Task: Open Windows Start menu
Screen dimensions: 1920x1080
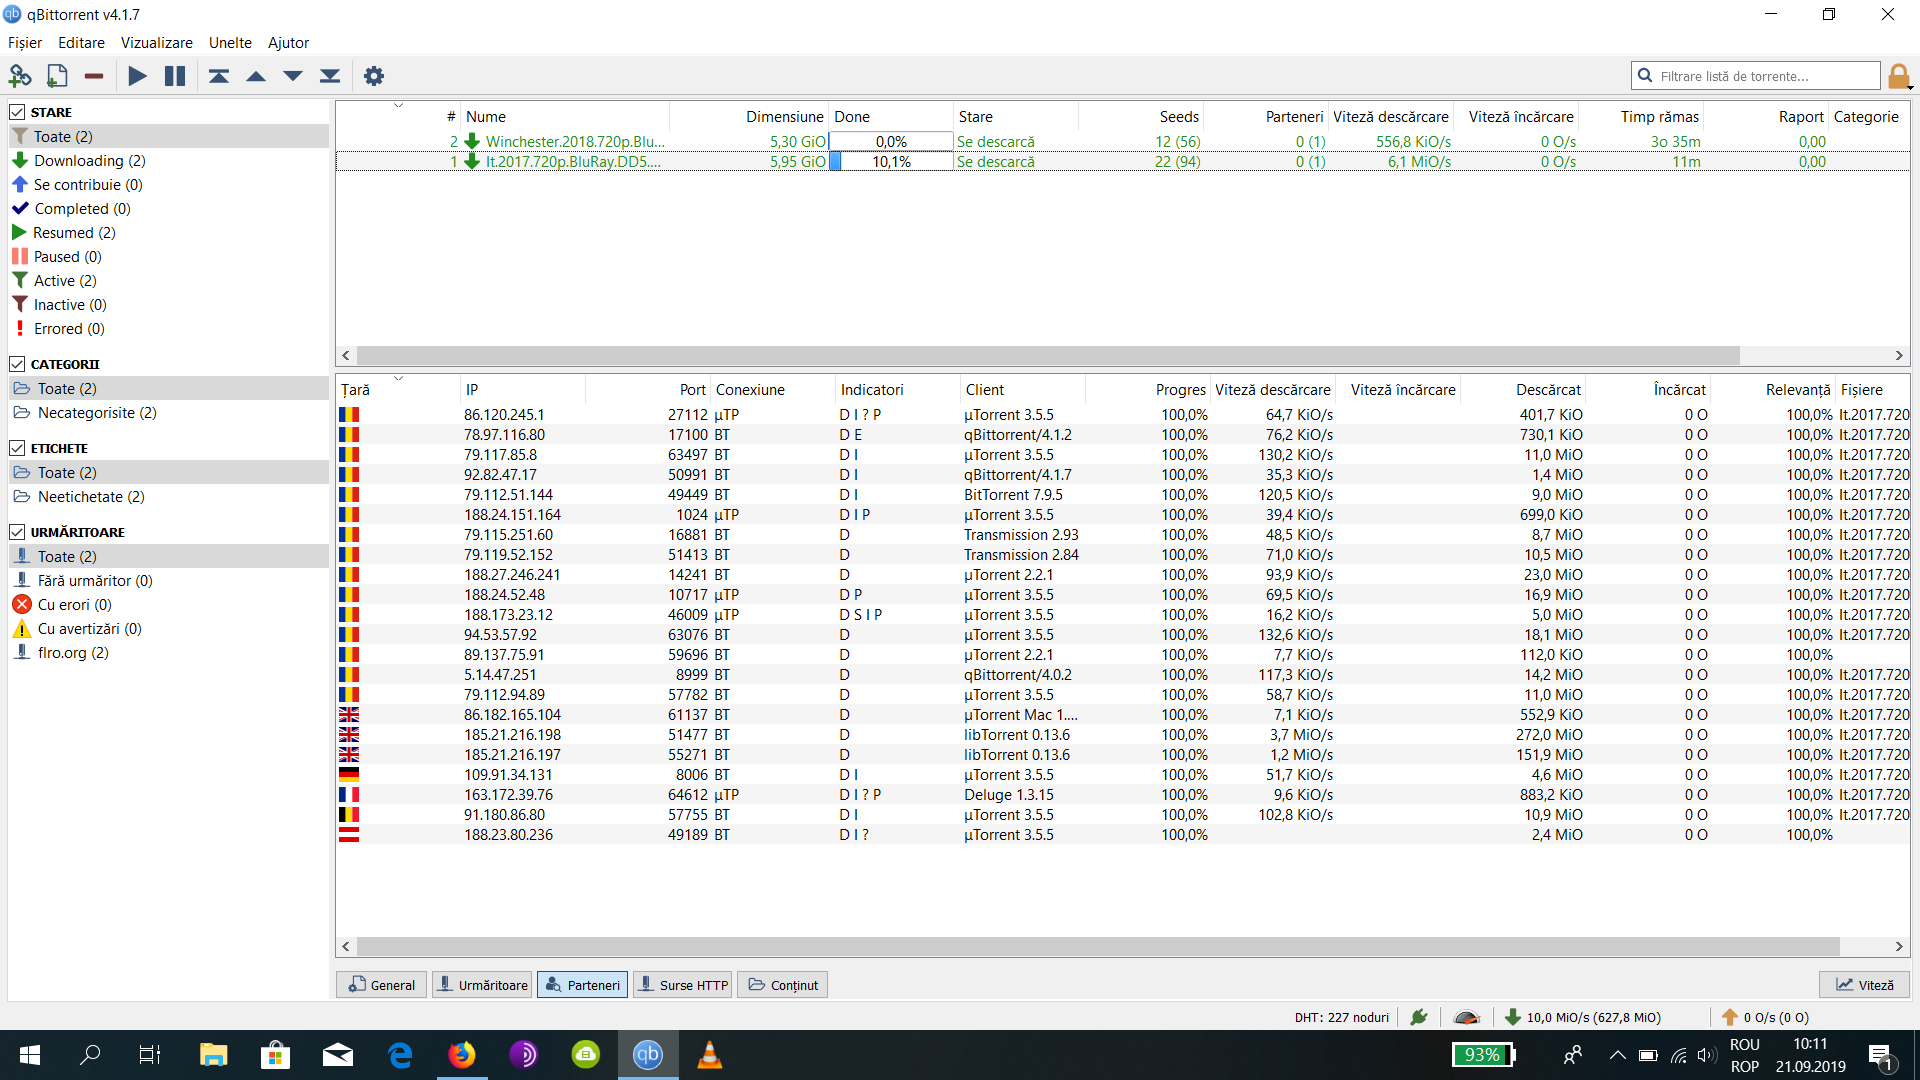Action: 30,1055
